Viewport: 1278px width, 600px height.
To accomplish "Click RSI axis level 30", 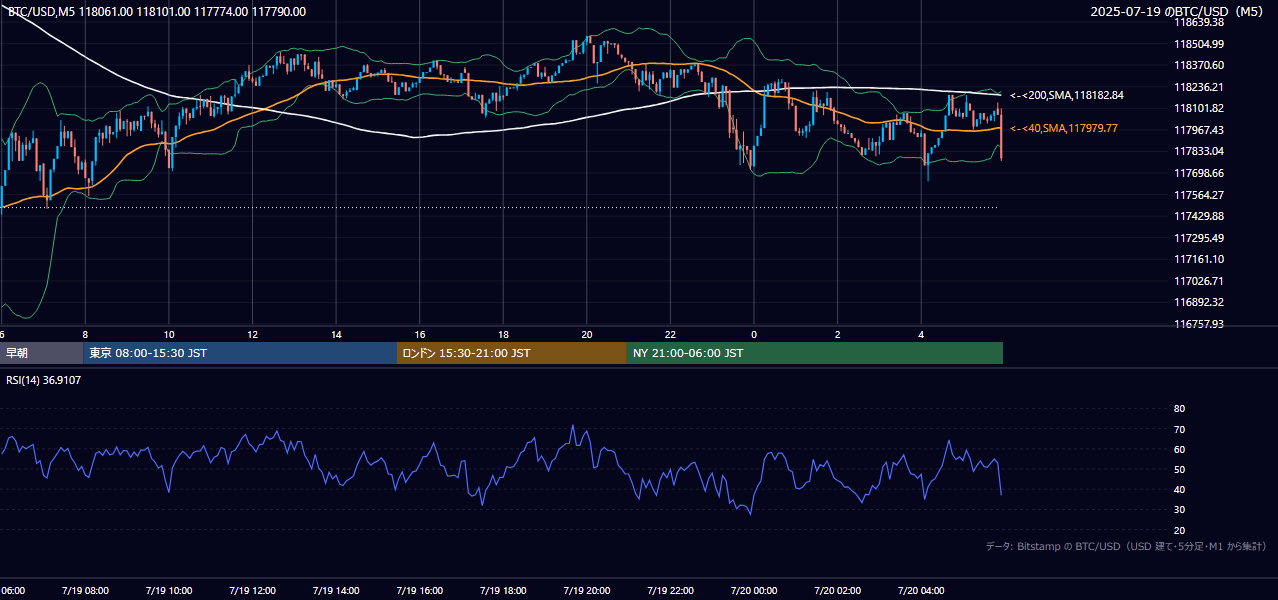I will (x=1179, y=510).
